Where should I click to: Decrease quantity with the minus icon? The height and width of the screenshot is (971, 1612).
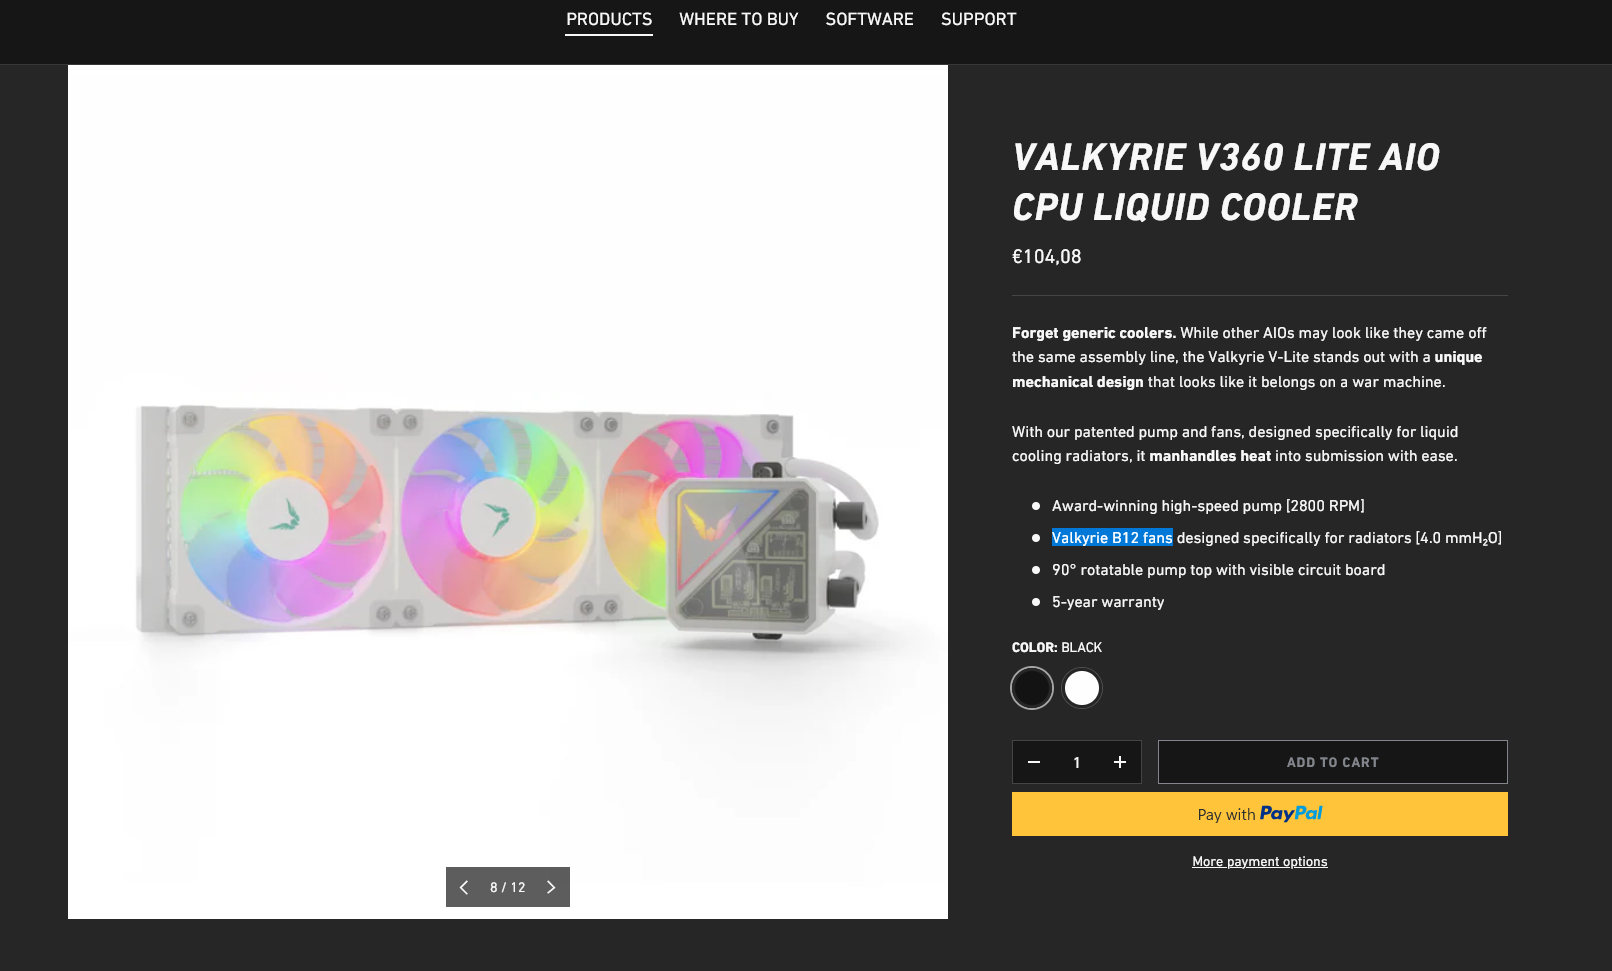[x=1034, y=762]
